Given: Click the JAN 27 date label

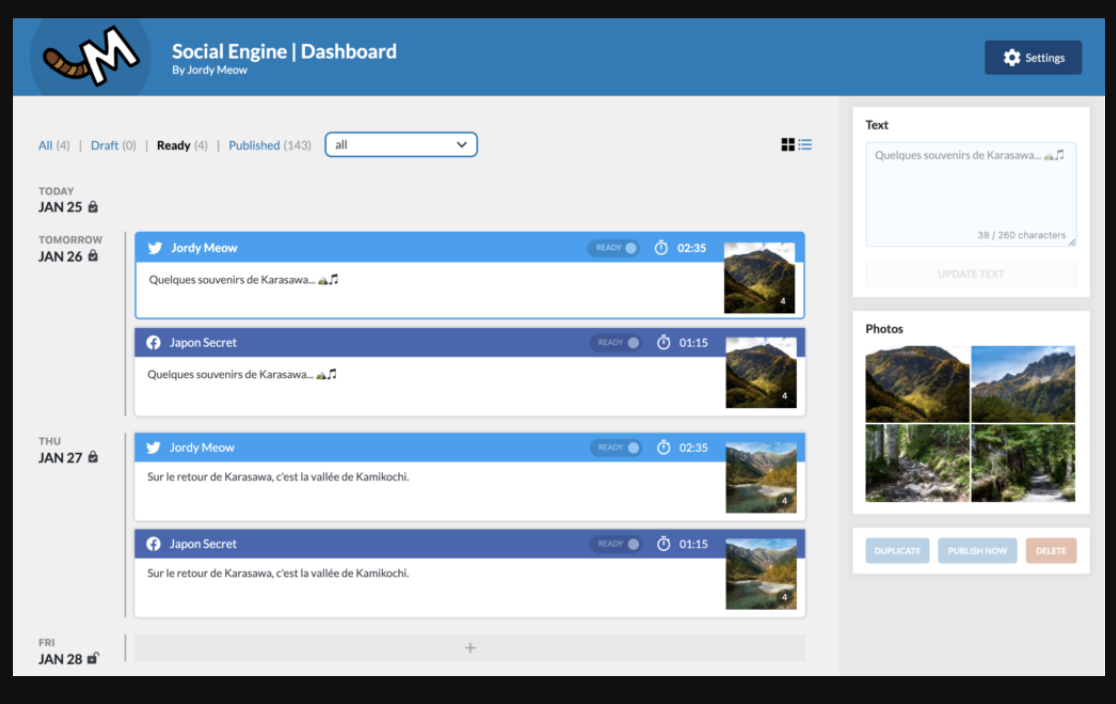Looking at the screenshot, I should [60, 458].
